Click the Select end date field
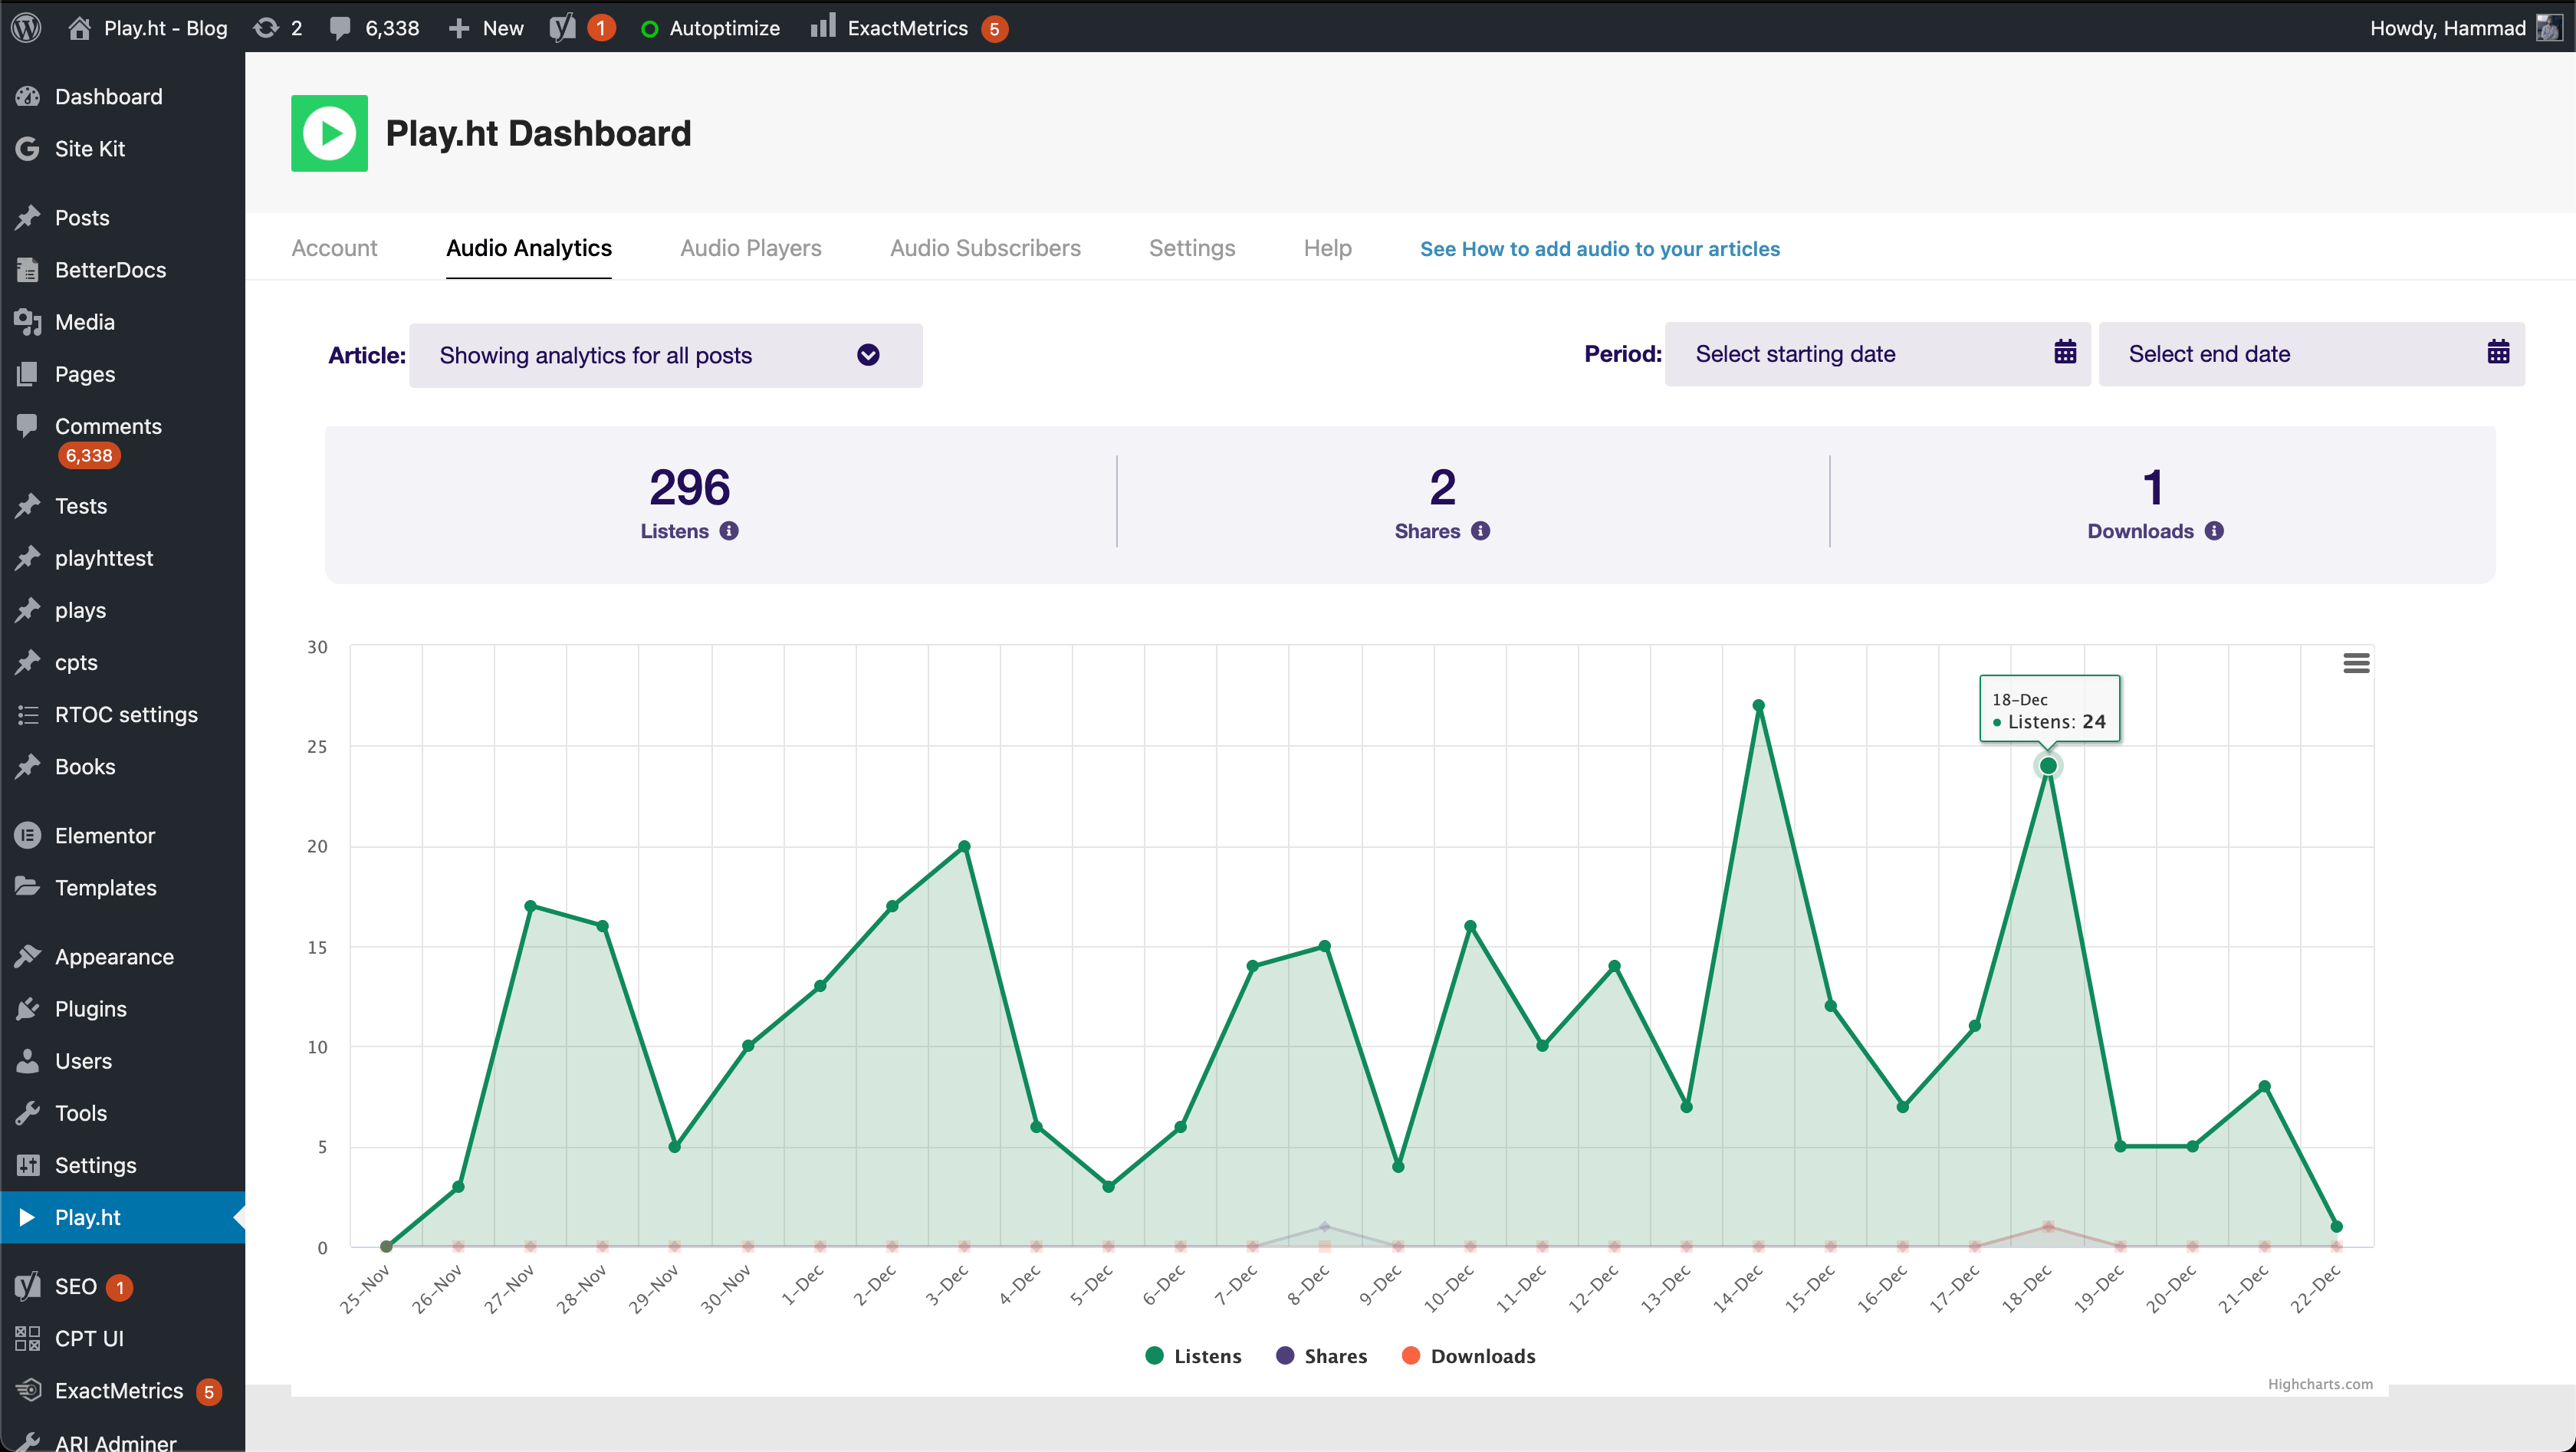Image resolution: width=2576 pixels, height=1452 pixels. click(x=2311, y=353)
